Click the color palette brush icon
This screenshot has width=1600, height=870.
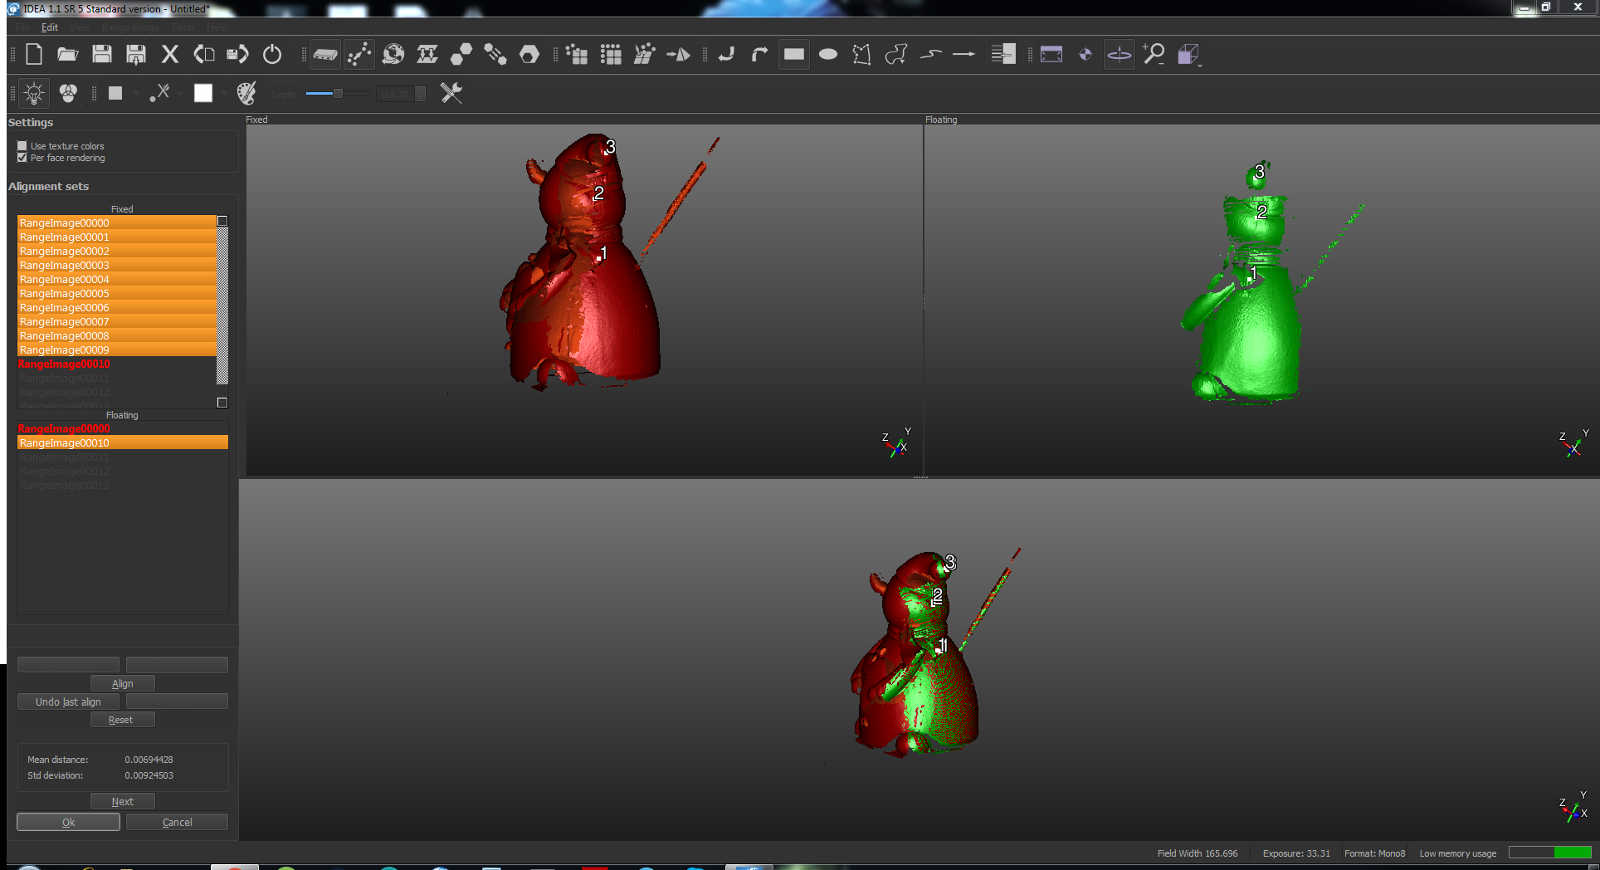coord(246,93)
